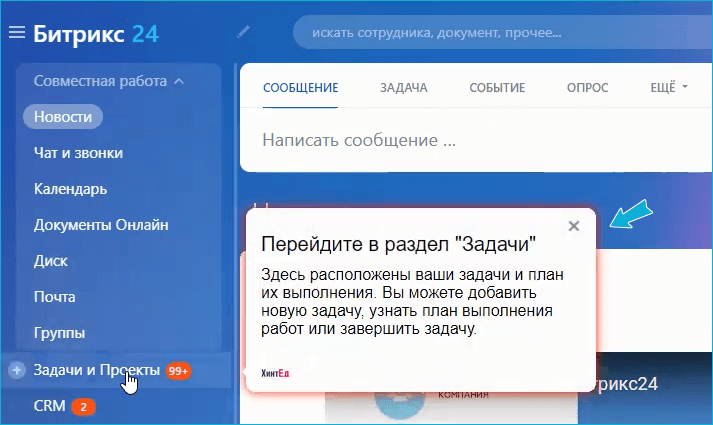Open the hamburger menu next to Битрикс 24

[17, 33]
